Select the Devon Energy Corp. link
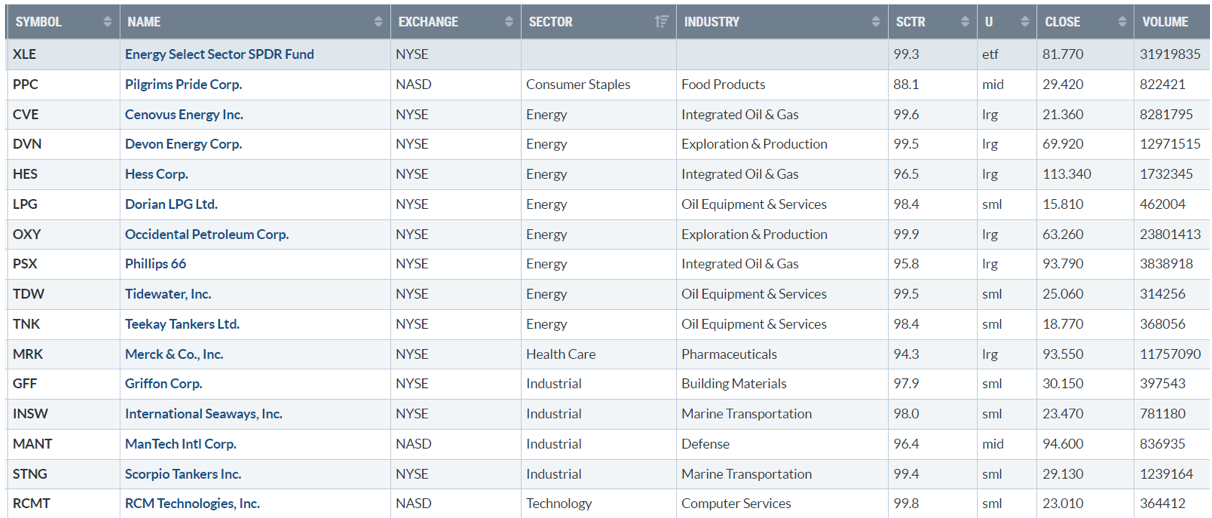Image resolution: width=1212 pixels, height=518 pixels. tap(183, 144)
